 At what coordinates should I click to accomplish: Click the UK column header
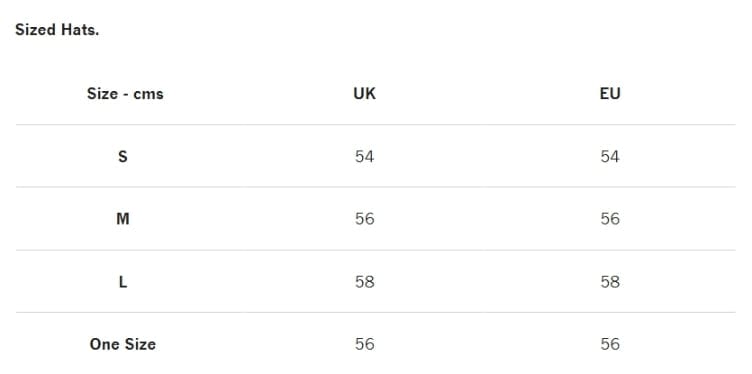(364, 94)
